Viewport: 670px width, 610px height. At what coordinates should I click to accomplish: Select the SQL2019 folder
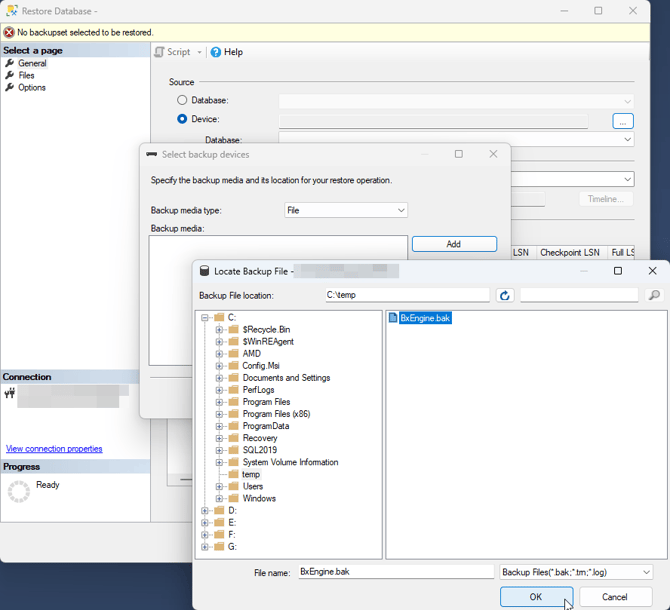click(x=259, y=450)
